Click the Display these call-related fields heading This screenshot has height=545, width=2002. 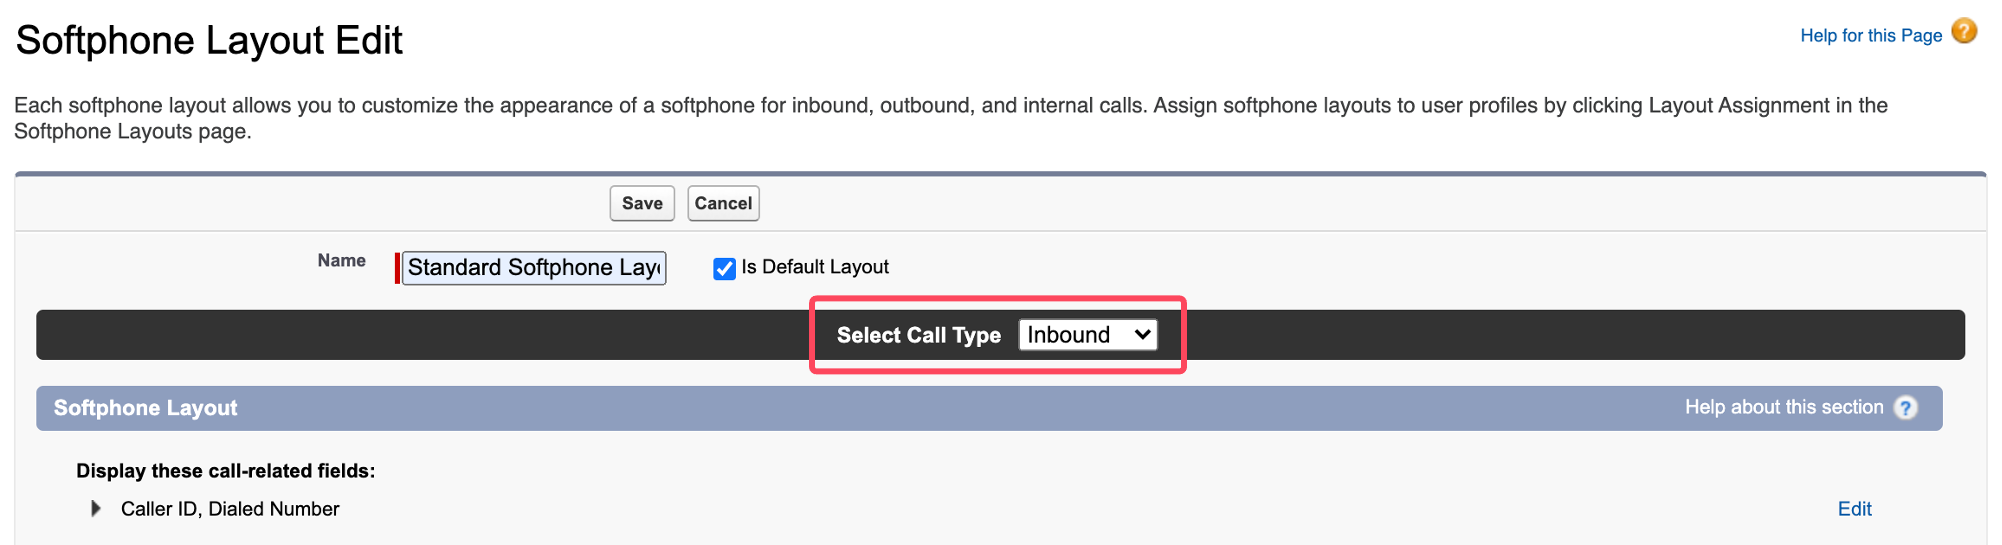tap(226, 471)
